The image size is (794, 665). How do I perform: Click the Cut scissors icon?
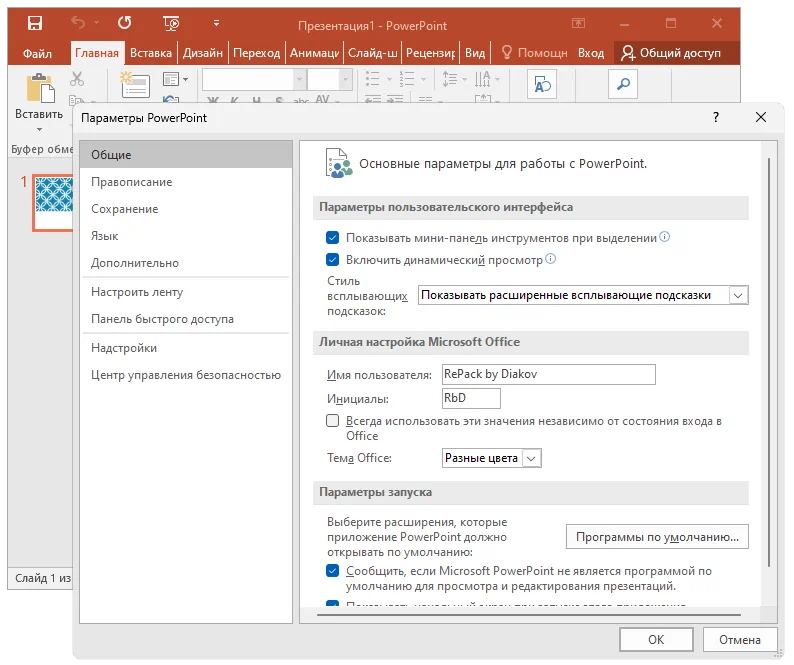(77, 79)
